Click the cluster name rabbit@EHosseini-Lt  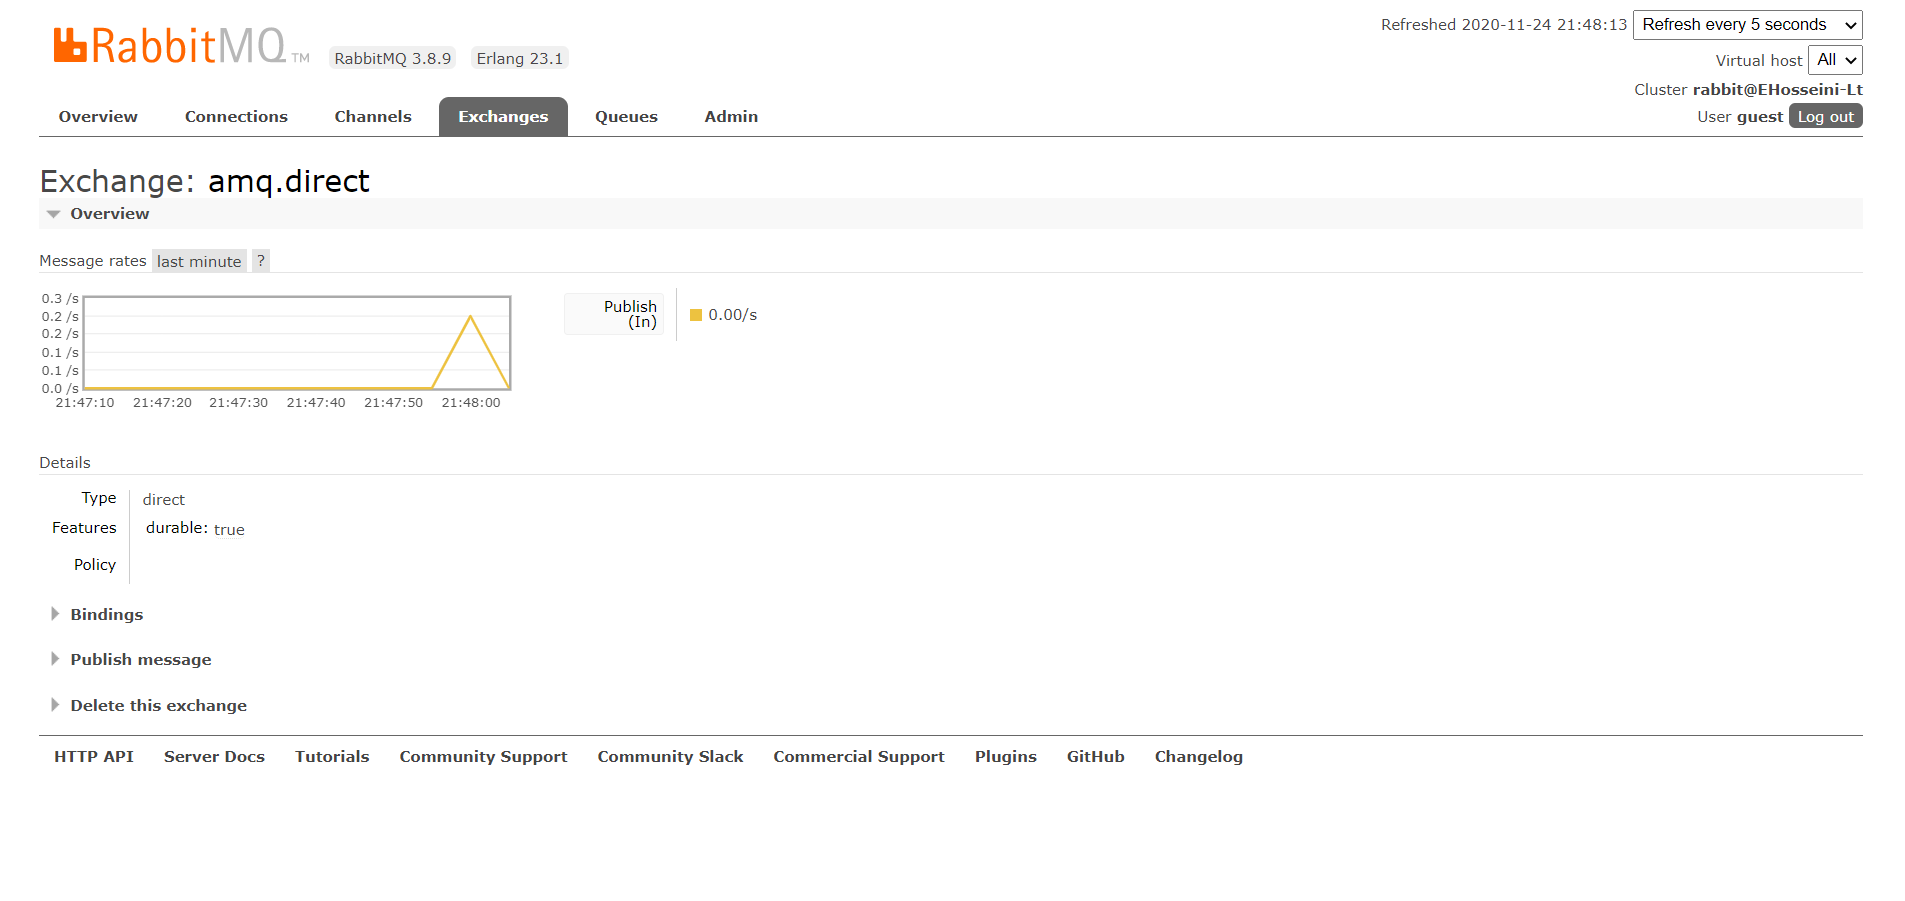[x=1777, y=90]
